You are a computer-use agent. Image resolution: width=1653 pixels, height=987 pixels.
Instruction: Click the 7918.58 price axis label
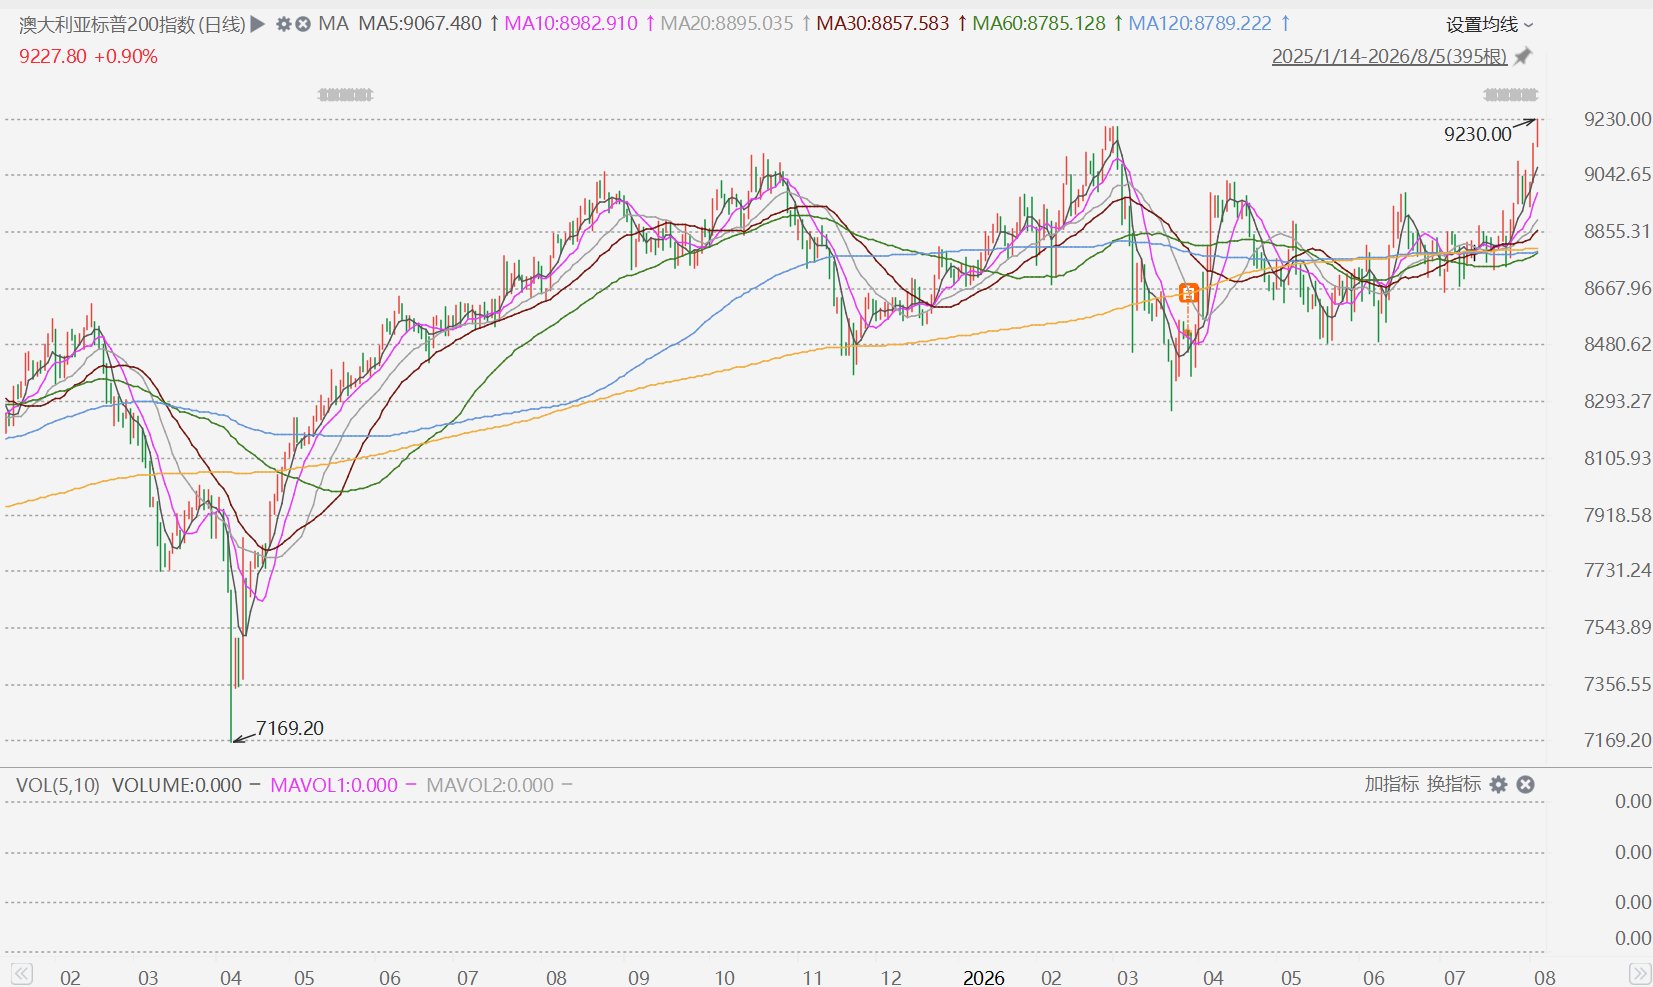1618,516
